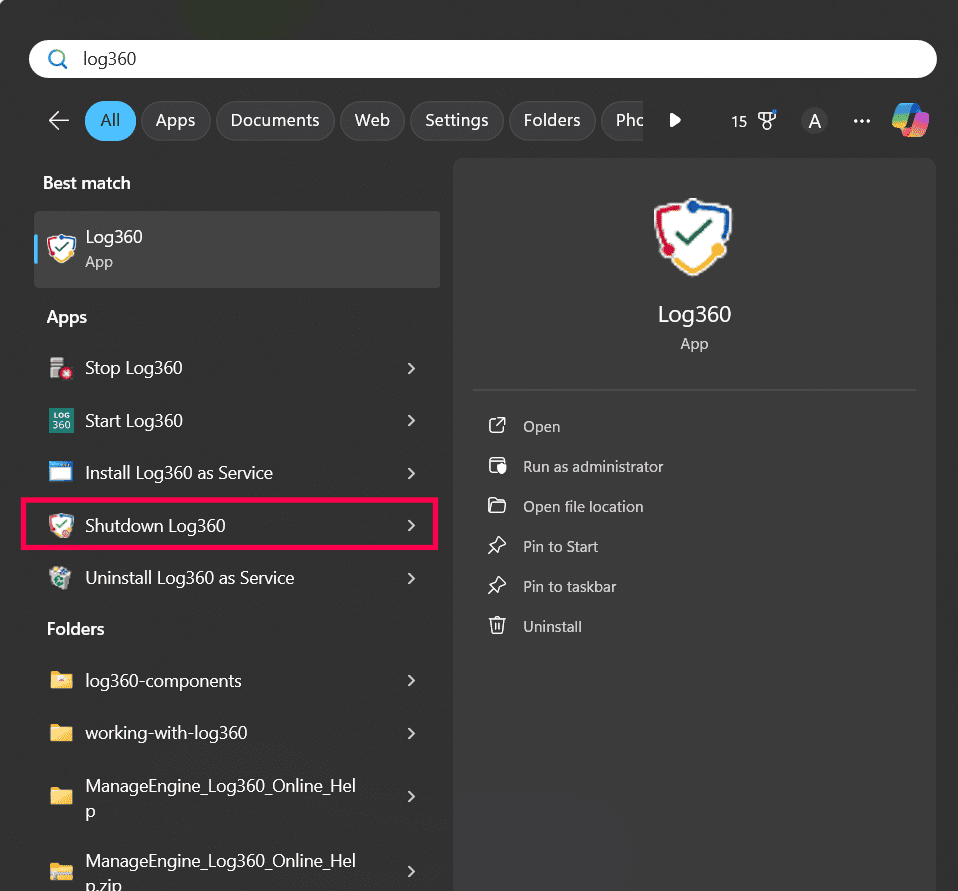The image size is (958, 891).
Task: Click the Open file location folder icon
Action: (x=497, y=505)
